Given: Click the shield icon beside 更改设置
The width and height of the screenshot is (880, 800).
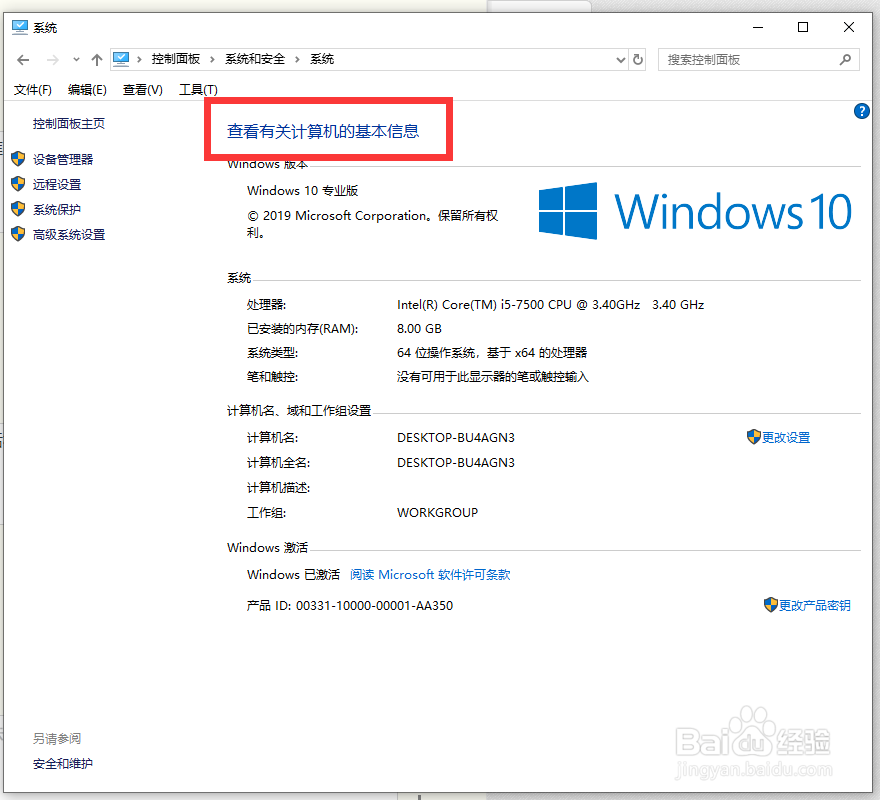Looking at the screenshot, I should tap(754, 437).
